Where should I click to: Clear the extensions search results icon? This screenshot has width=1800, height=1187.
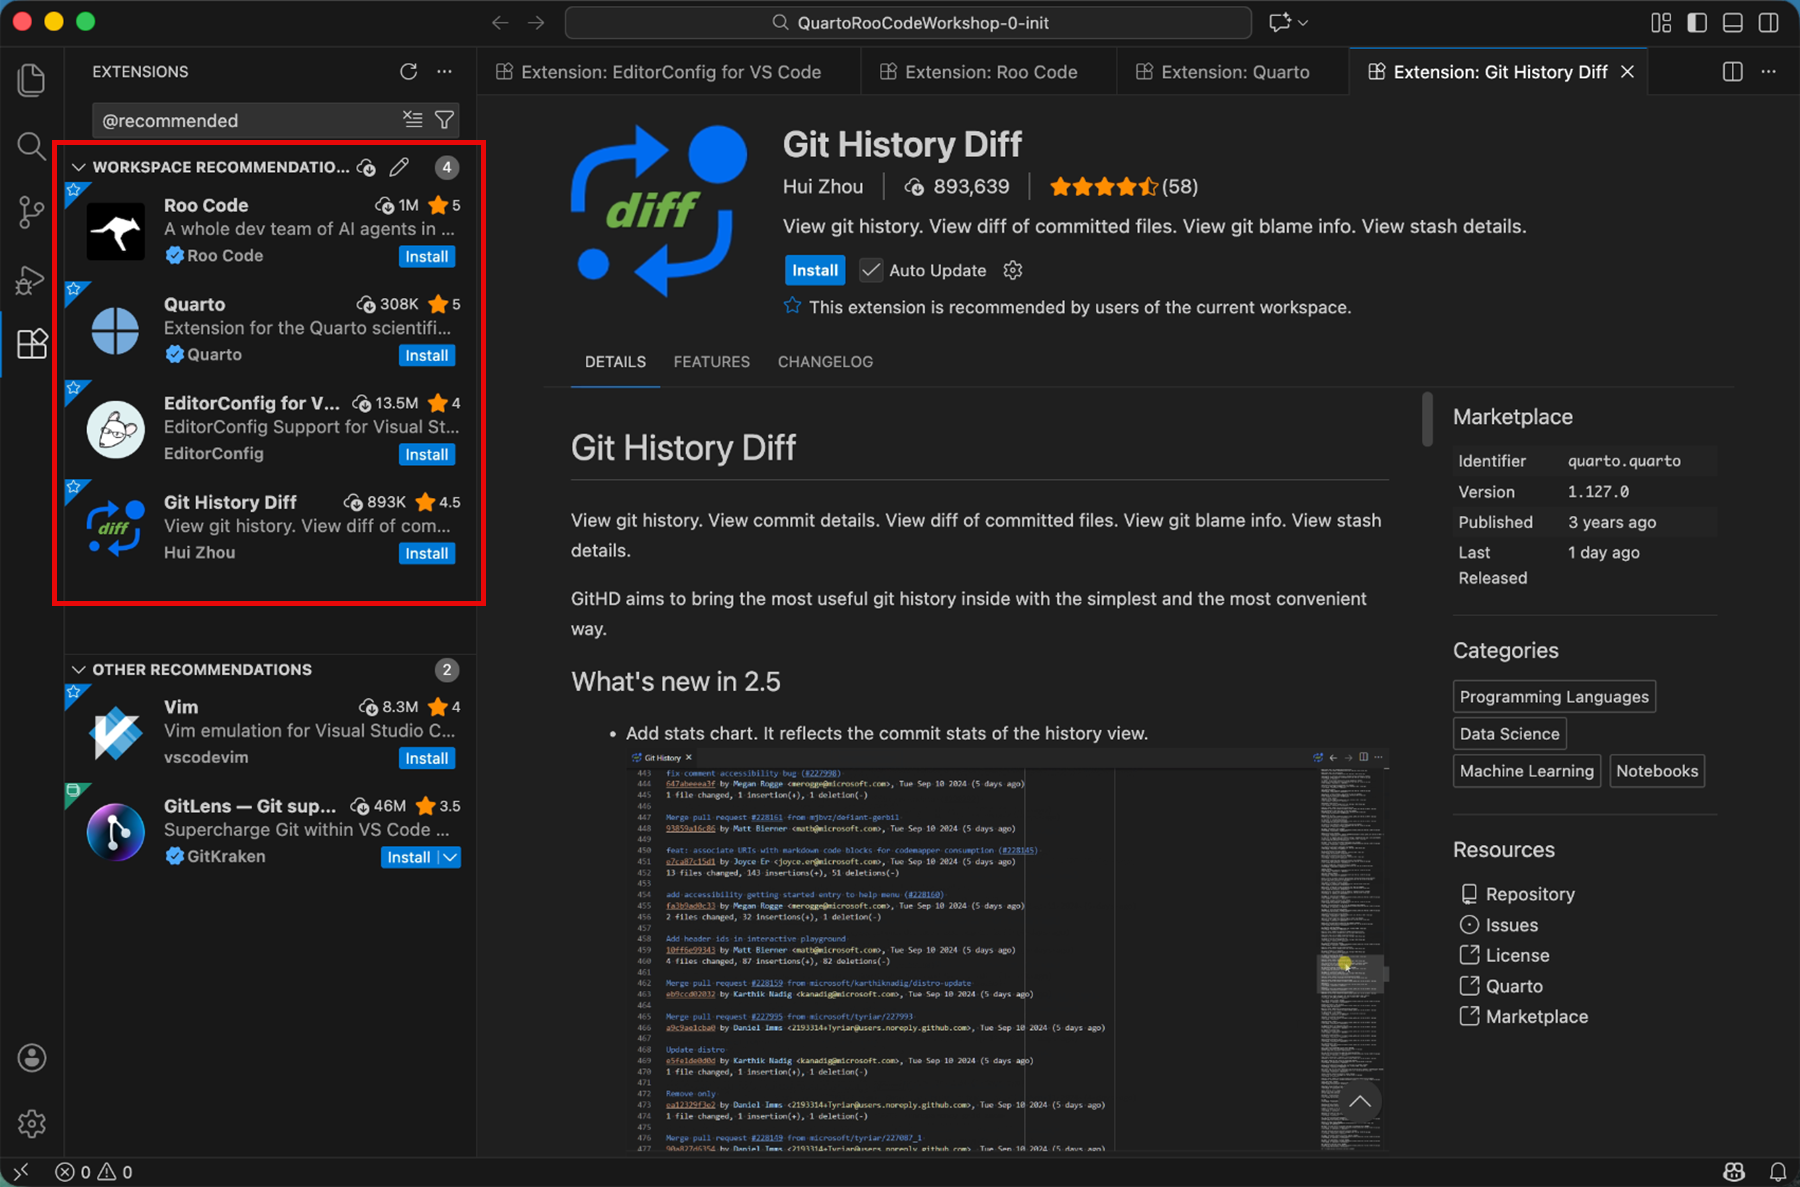pos(412,120)
